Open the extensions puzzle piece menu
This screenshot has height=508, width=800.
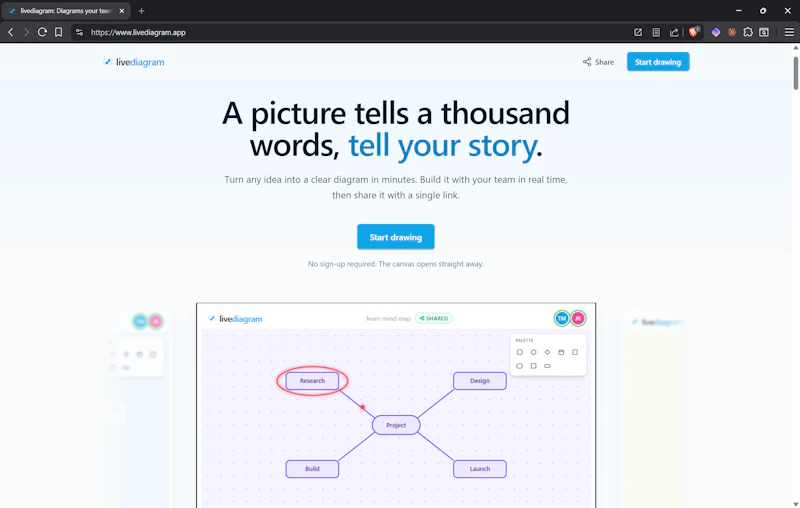pyautogui.click(x=748, y=32)
